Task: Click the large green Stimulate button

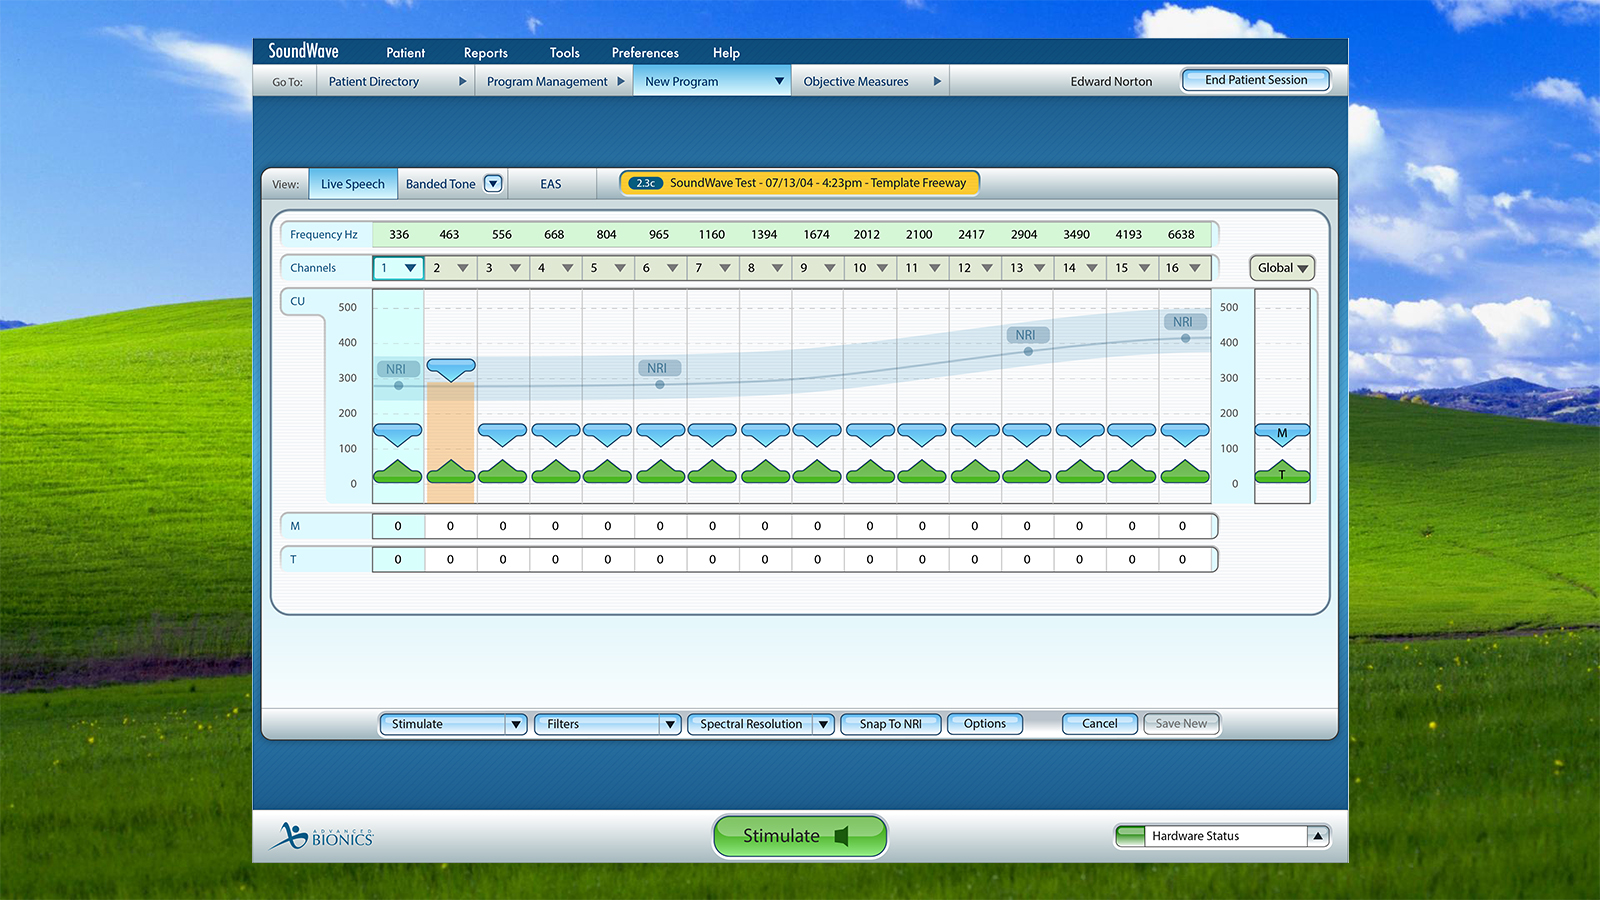Action: [800, 836]
